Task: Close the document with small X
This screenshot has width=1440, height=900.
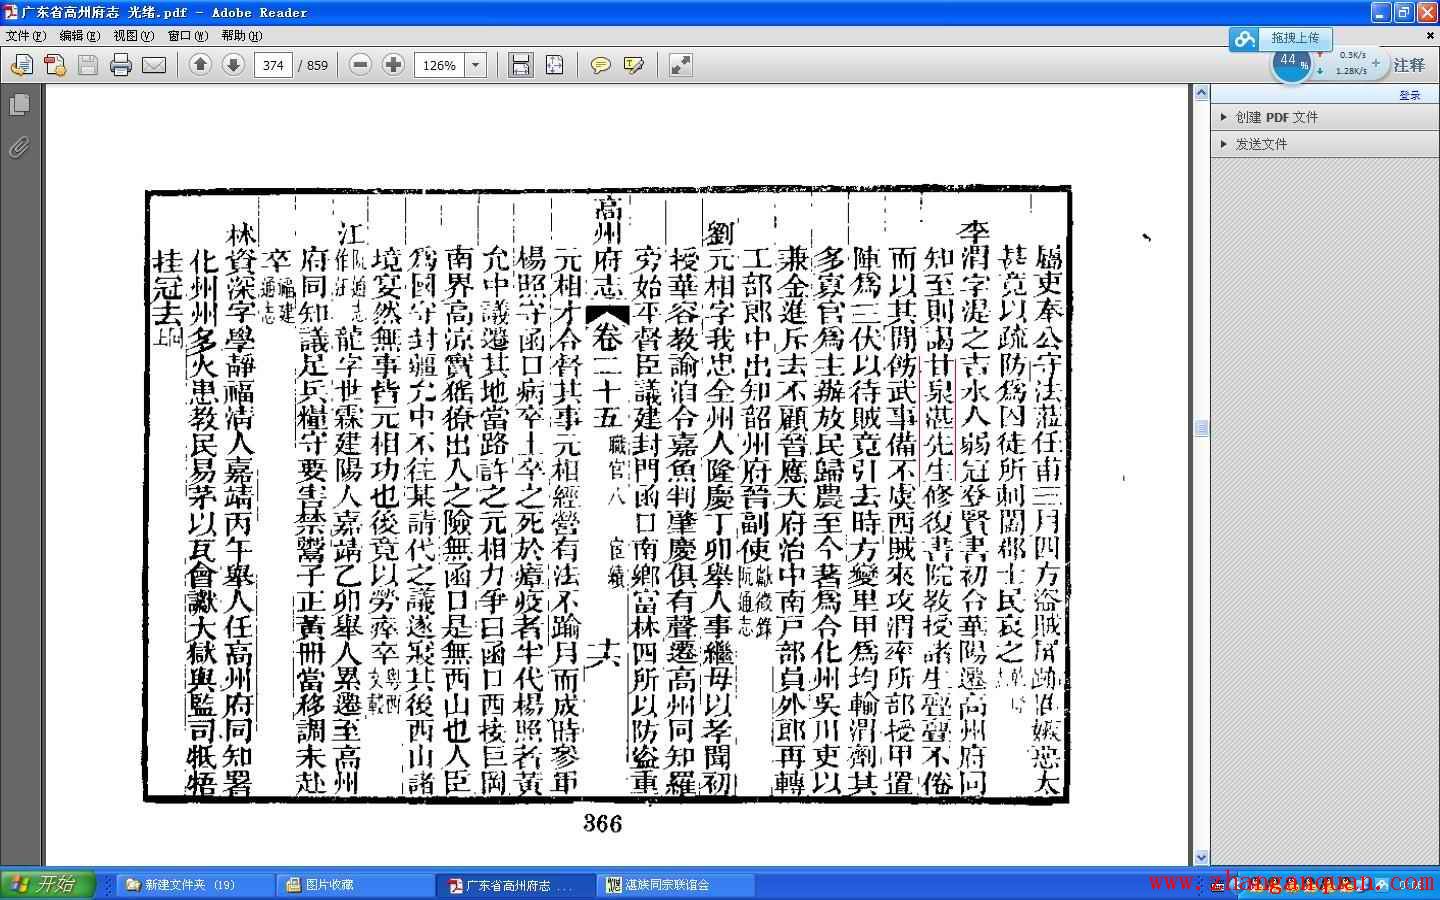Action: 1430,36
